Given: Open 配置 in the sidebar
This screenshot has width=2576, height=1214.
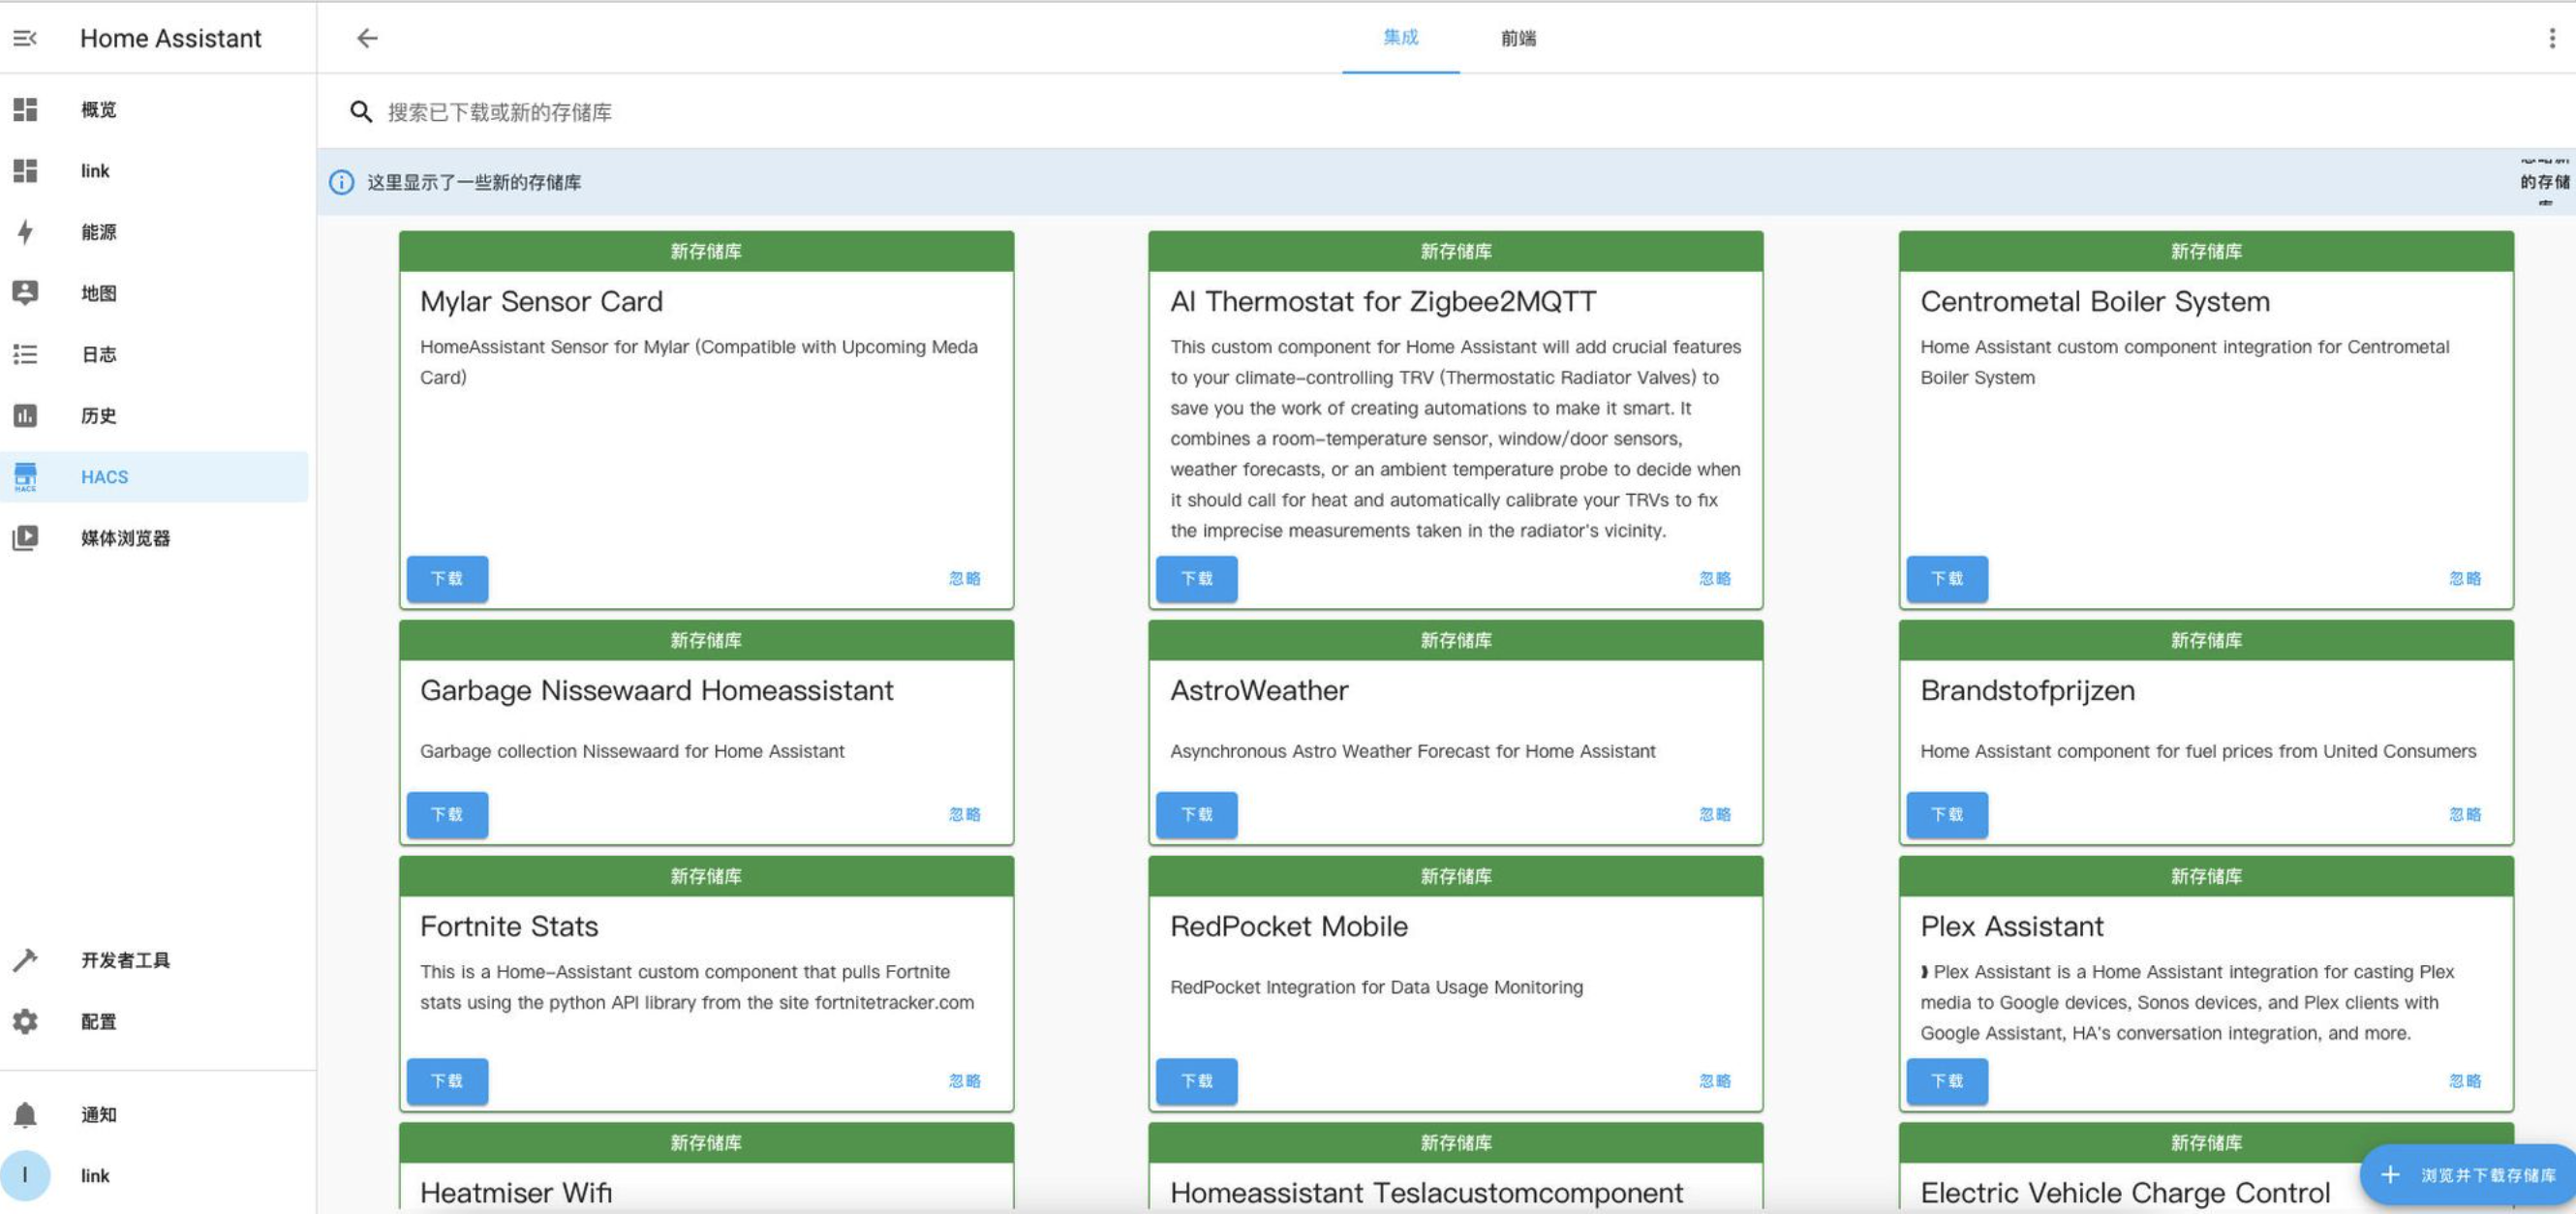Looking at the screenshot, I should (x=154, y=1021).
